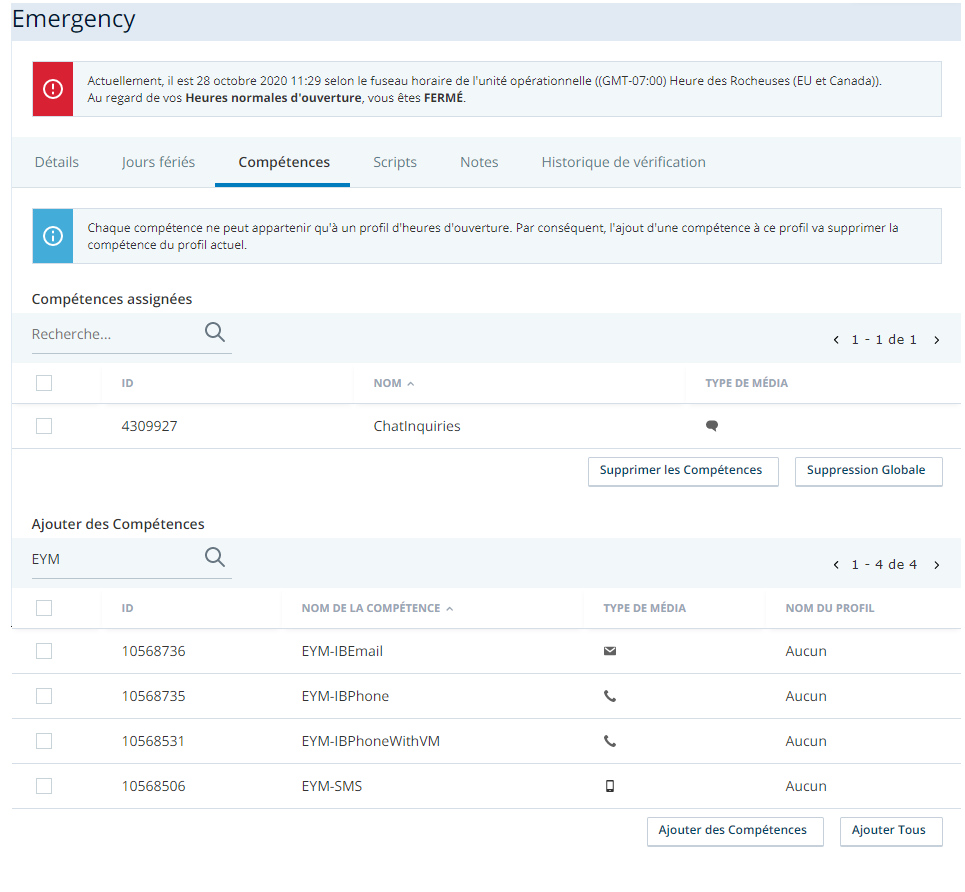Click email media icon for EYM-IBEmail
This screenshot has height=892, width=965.
(610, 651)
